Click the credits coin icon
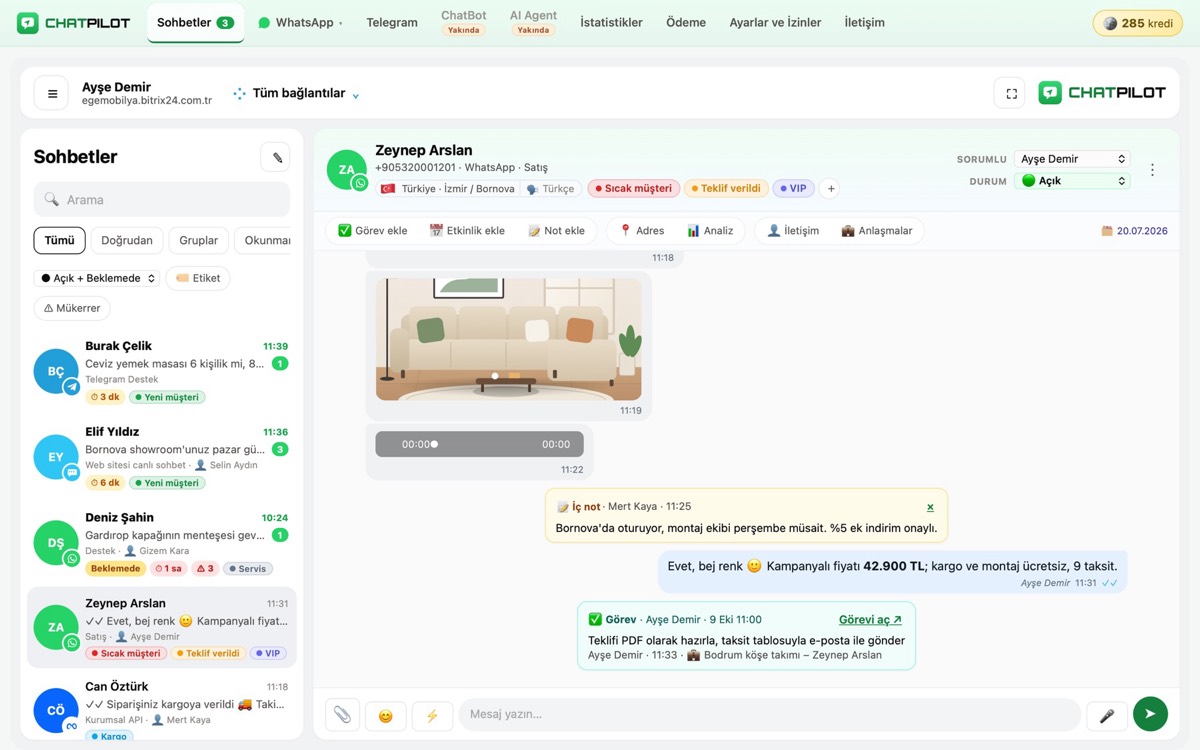 [x=1110, y=23]
